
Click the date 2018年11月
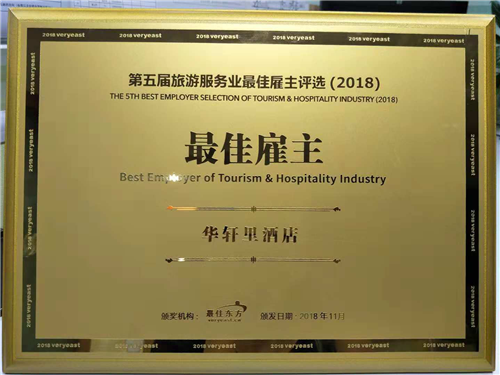click(x=322, y=316)
